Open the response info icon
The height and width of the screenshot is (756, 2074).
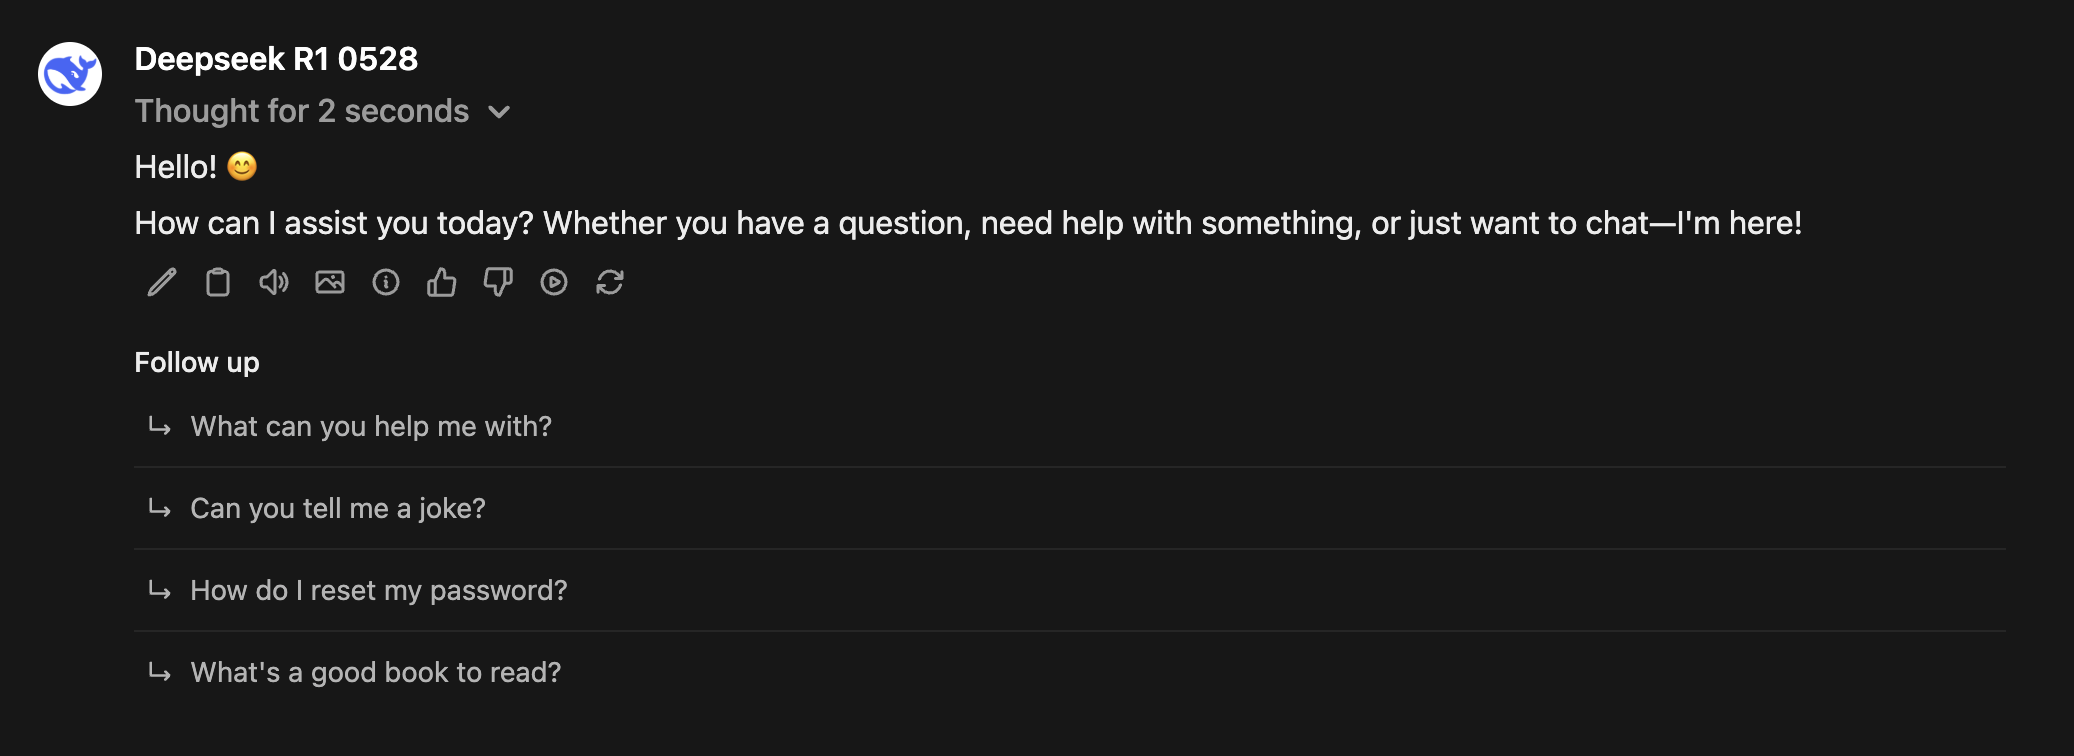coord(386,283)
